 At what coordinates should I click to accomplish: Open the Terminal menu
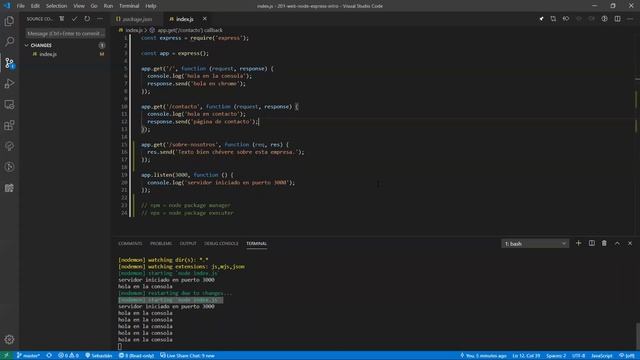[129, 6]
